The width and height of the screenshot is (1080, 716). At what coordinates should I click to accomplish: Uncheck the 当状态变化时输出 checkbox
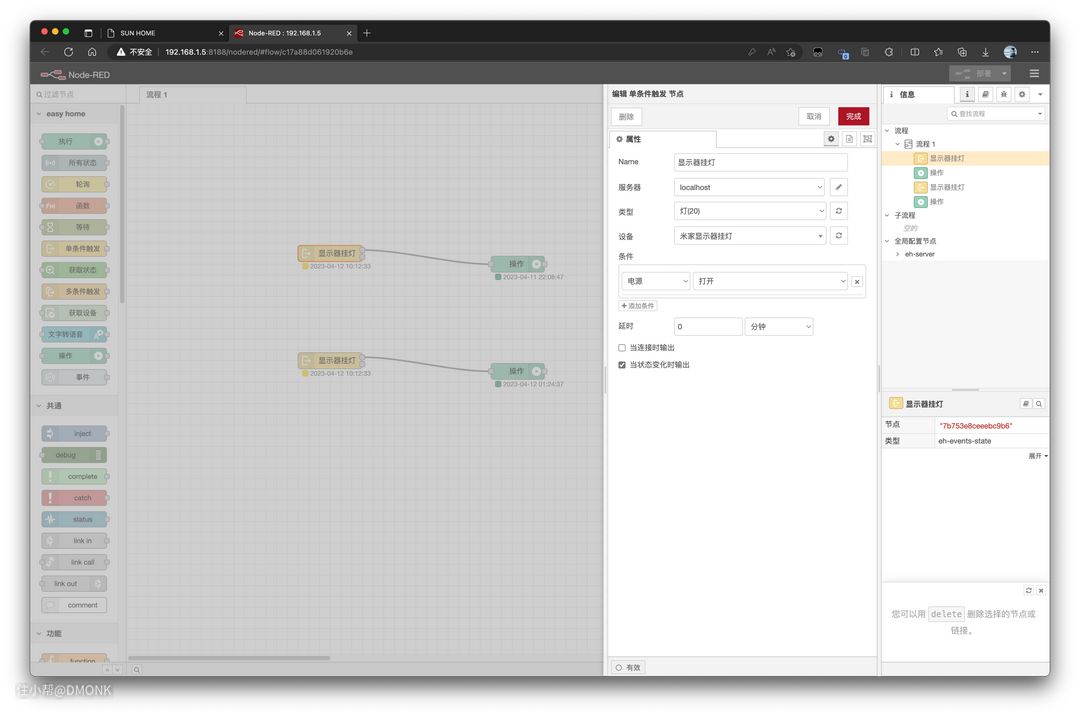tap(622, 365)
